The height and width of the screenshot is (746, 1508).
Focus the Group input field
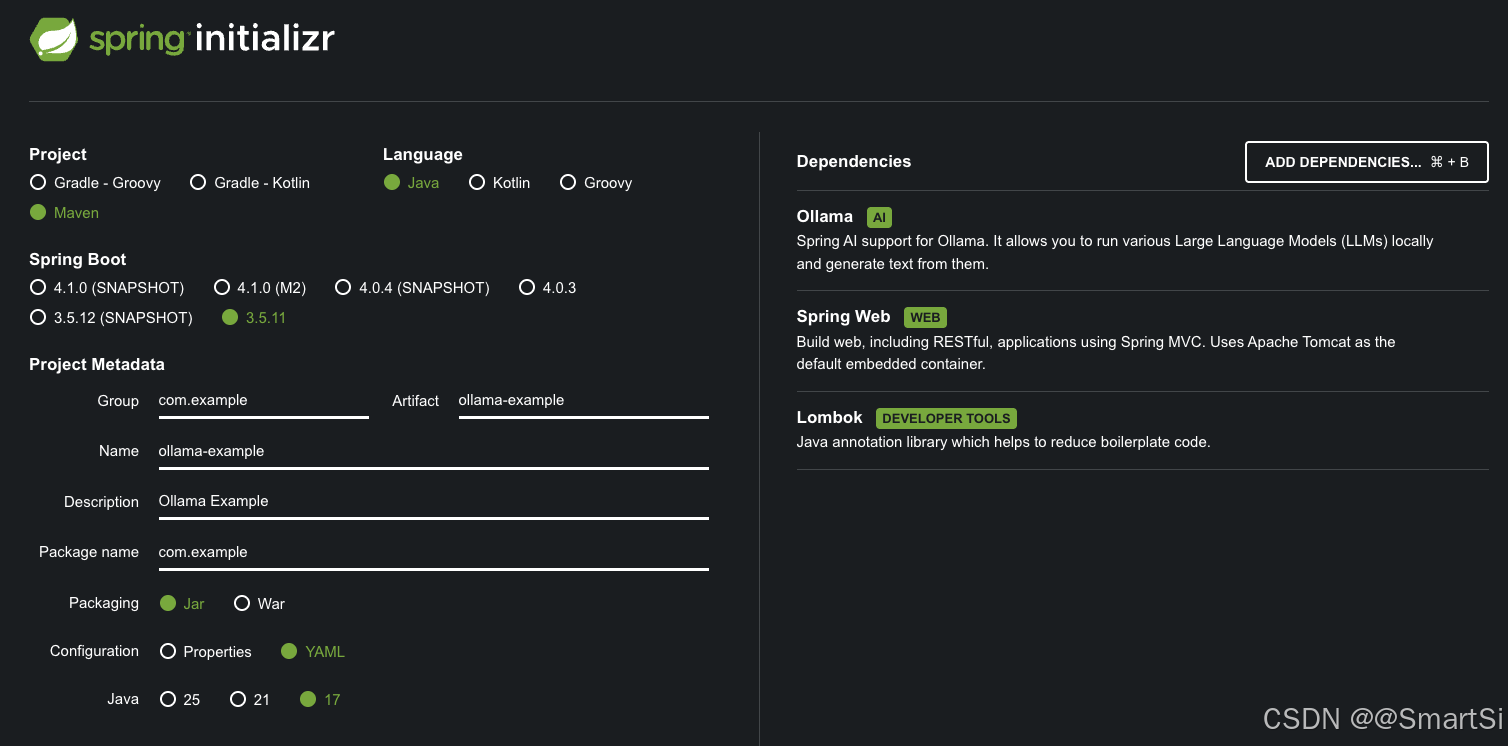tap(263, 401)
